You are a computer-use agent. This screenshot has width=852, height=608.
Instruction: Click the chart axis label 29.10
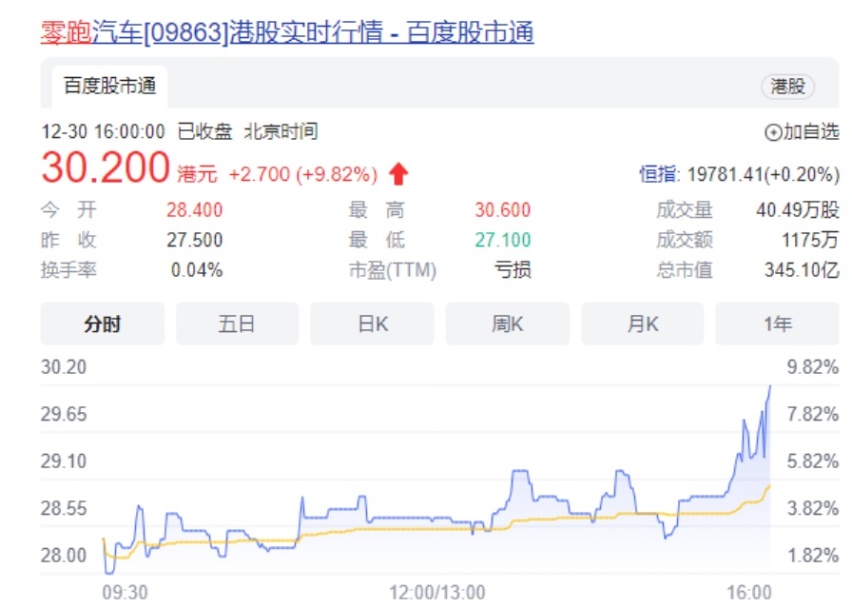click(x=64, y=461)
